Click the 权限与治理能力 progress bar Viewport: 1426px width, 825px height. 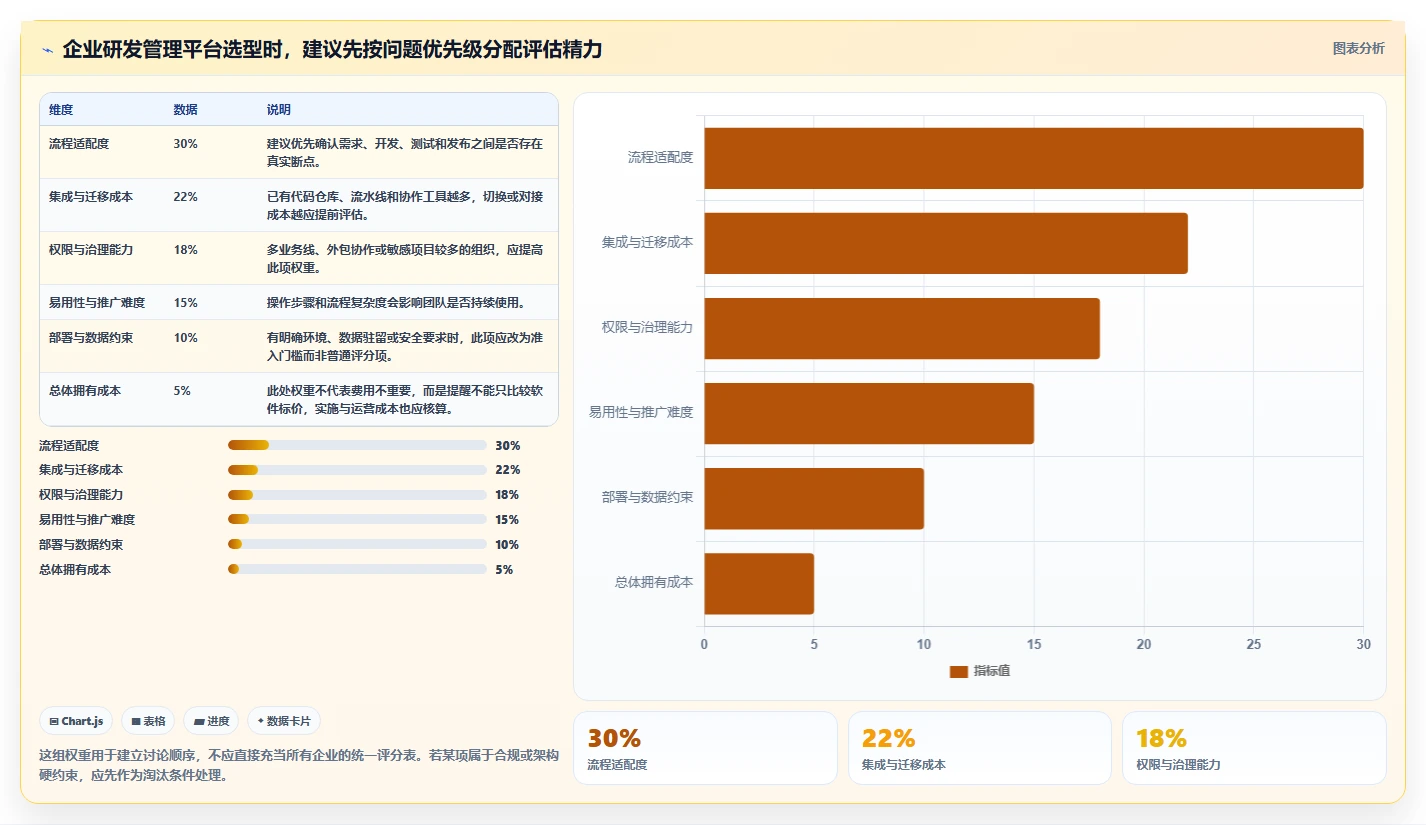pyautogui.click(x=357, y=495)
